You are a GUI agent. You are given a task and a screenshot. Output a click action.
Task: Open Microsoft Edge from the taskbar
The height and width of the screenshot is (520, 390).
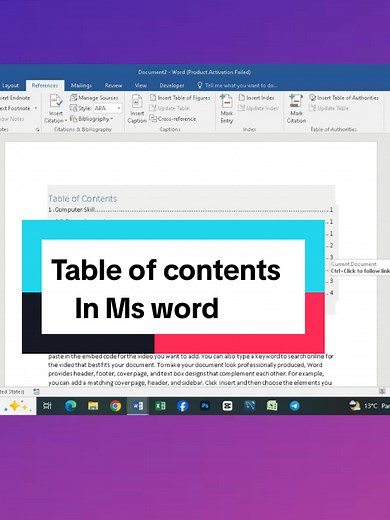tap(70, 406)
